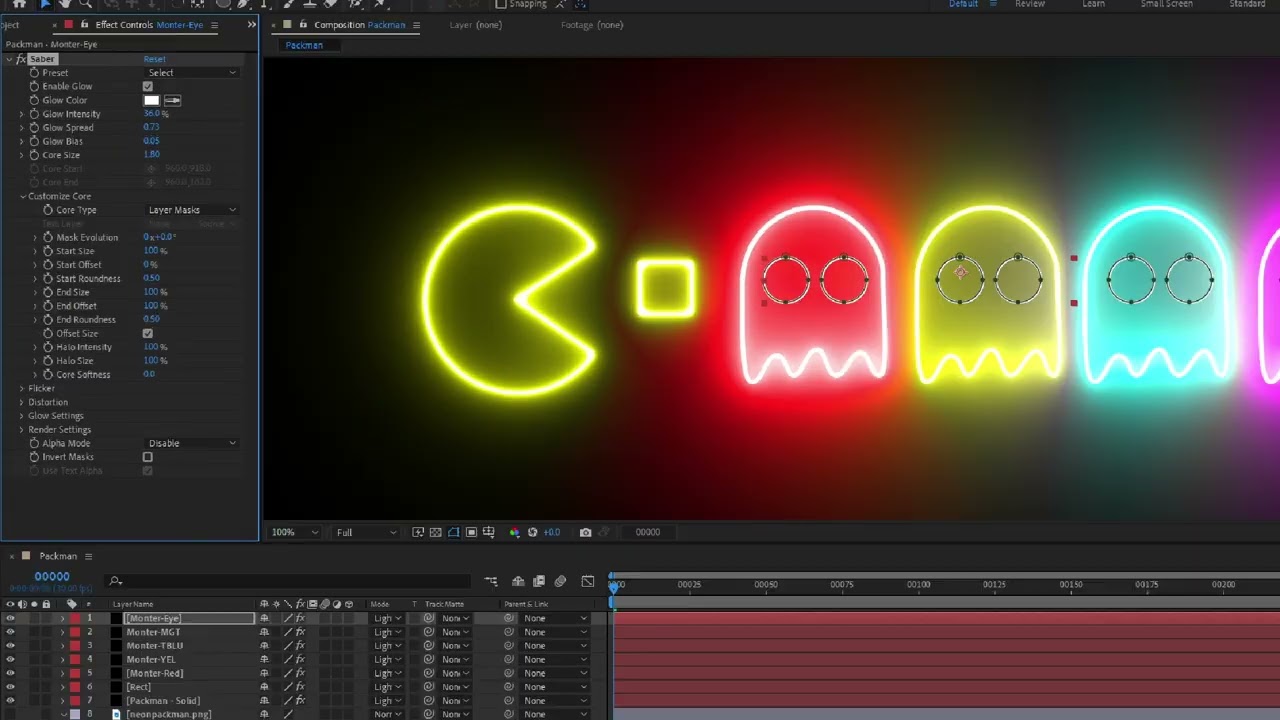Click the Glow Color white swatch

tap(151, 100)
